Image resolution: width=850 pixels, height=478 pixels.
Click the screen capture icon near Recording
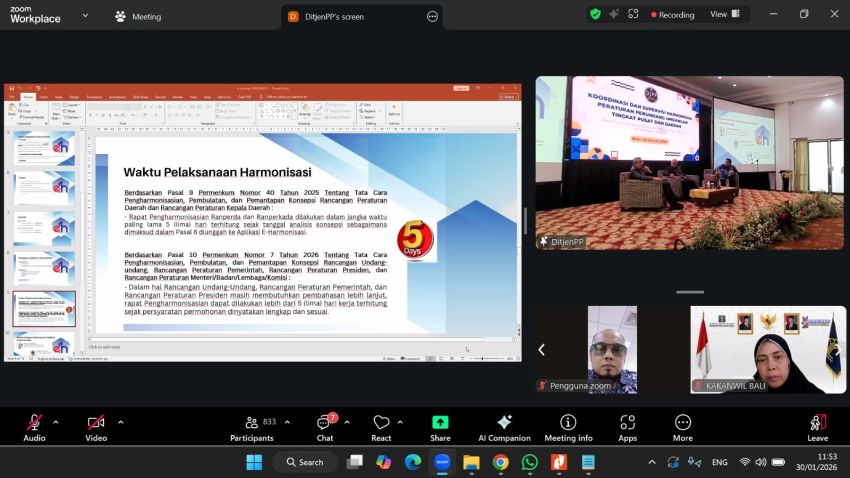633,15
